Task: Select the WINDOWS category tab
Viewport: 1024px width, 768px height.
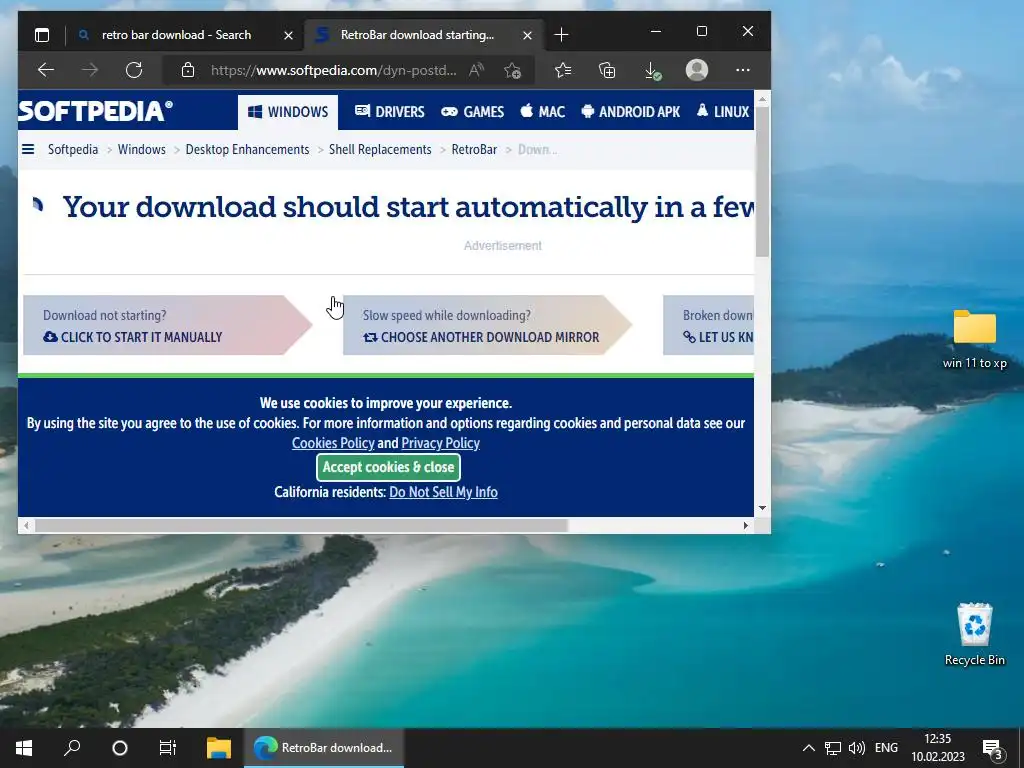Action: pyautogui.click(x=288, y=112)
